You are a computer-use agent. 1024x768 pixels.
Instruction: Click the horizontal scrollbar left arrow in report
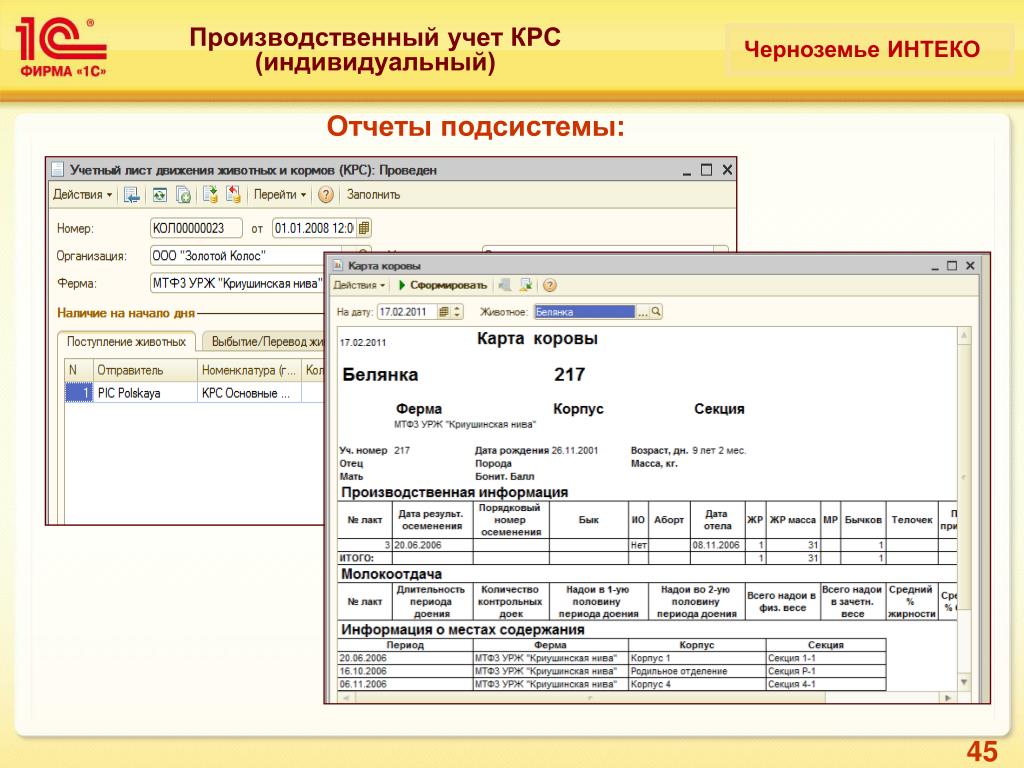click(345, 697)
